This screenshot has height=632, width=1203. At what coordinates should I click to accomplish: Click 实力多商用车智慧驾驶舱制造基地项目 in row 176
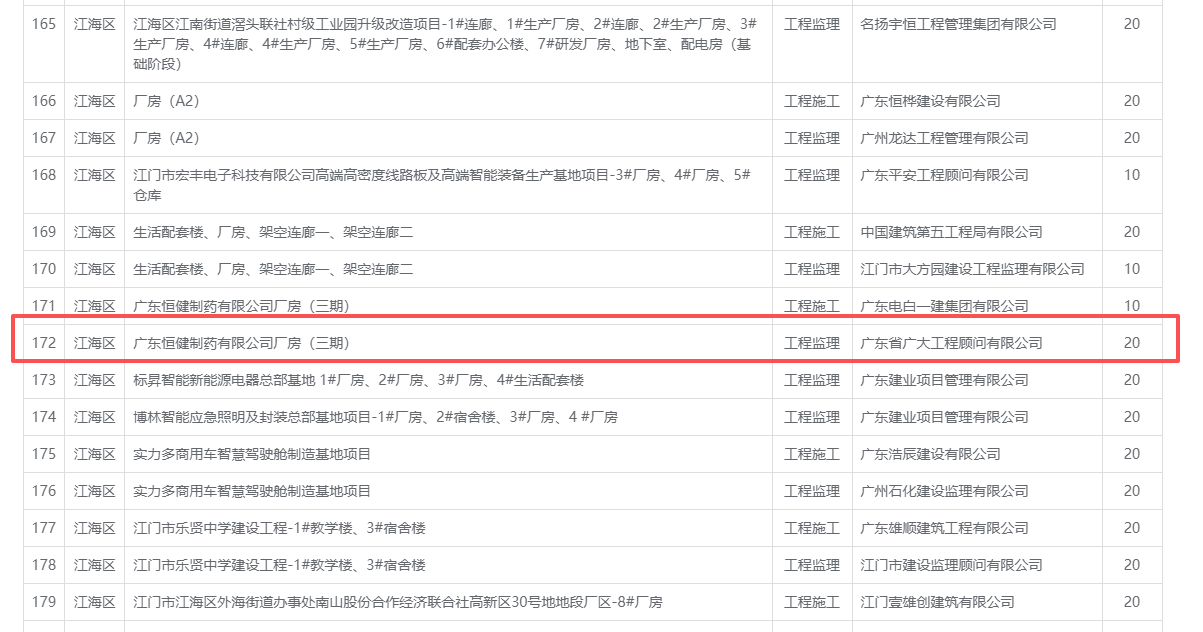point(252,491)
